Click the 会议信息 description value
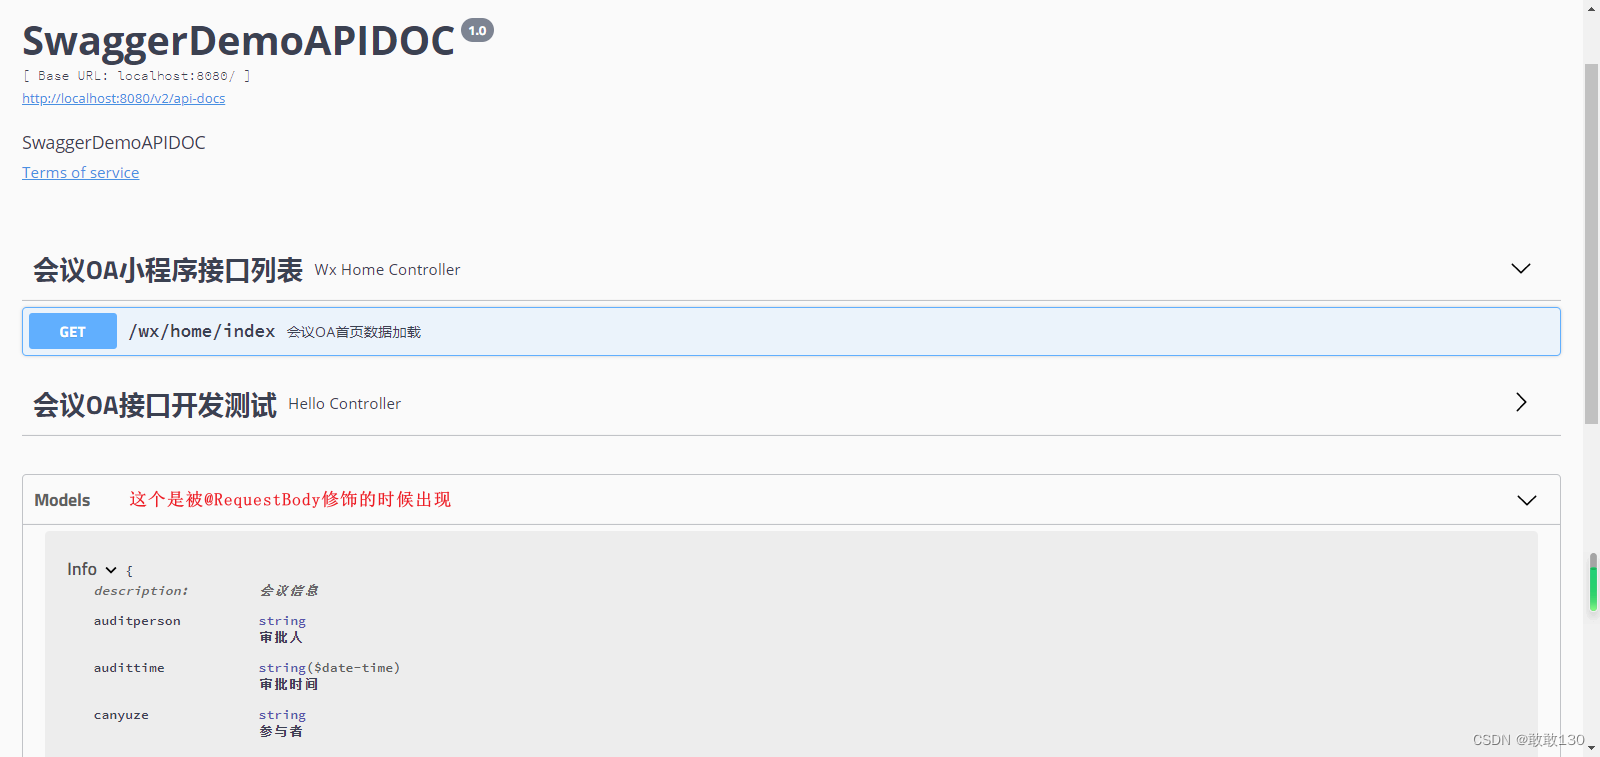The image size is (1600, 757). (289, 591)
